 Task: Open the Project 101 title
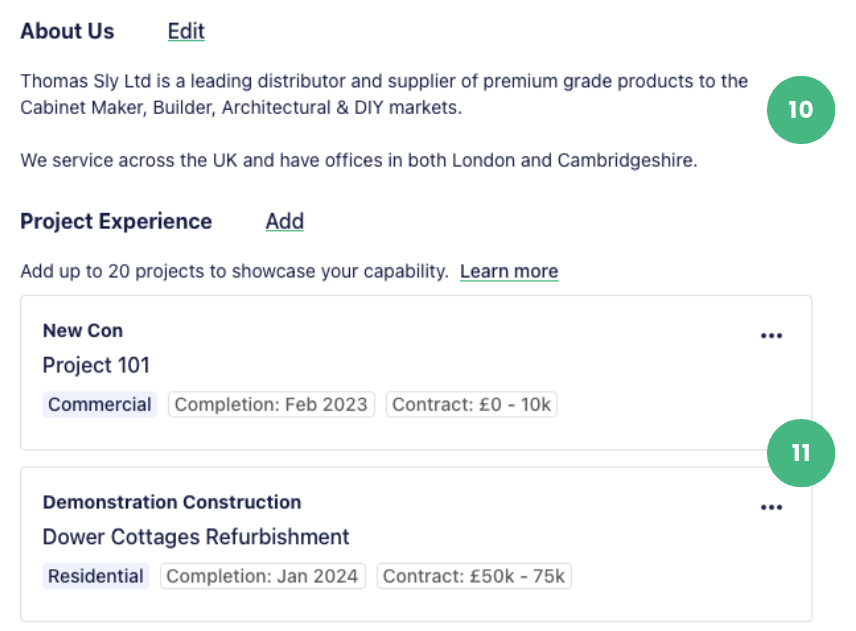96,365
